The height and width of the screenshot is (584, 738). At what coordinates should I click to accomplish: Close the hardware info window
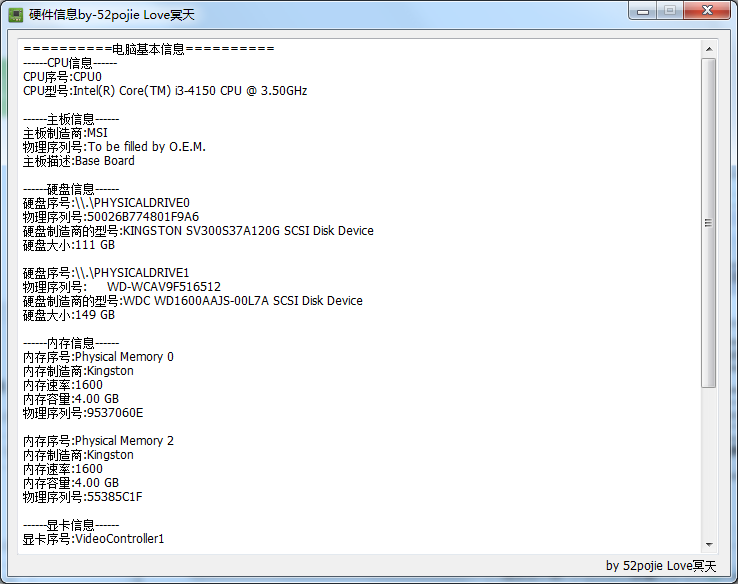point(707,10)
